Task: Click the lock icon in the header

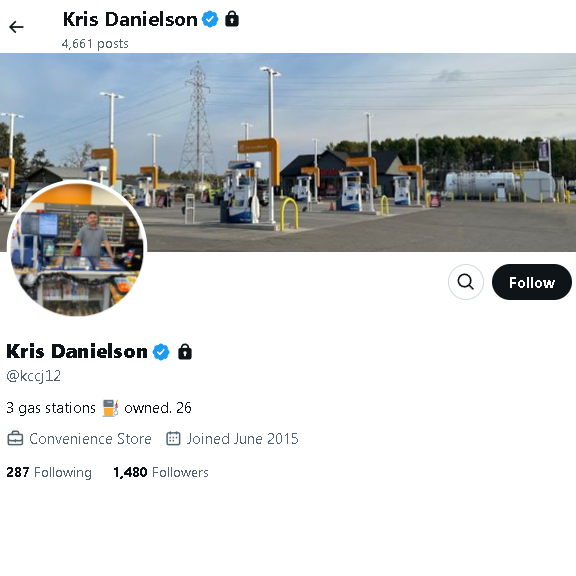Action: pos(232,19)
